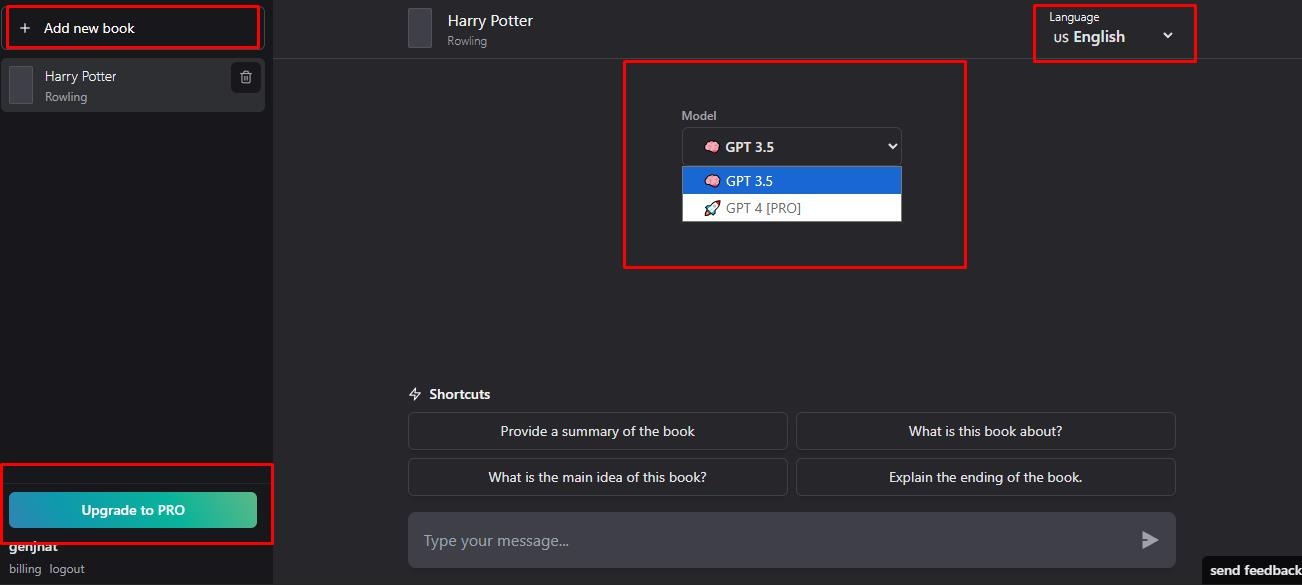Click the brain icon in GPT 3.5 option
This screenshot has width=1302, height=585.
[712, 181]
